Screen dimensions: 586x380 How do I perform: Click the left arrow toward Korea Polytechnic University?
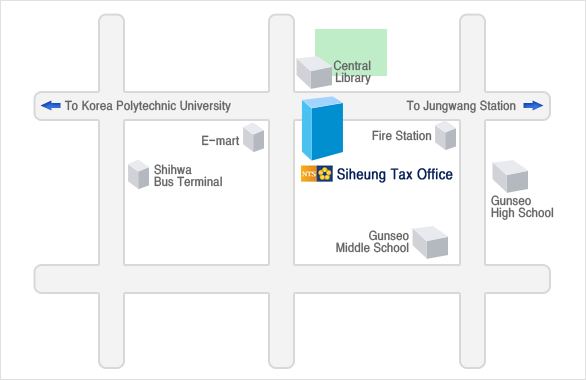(x=51, y=105)
